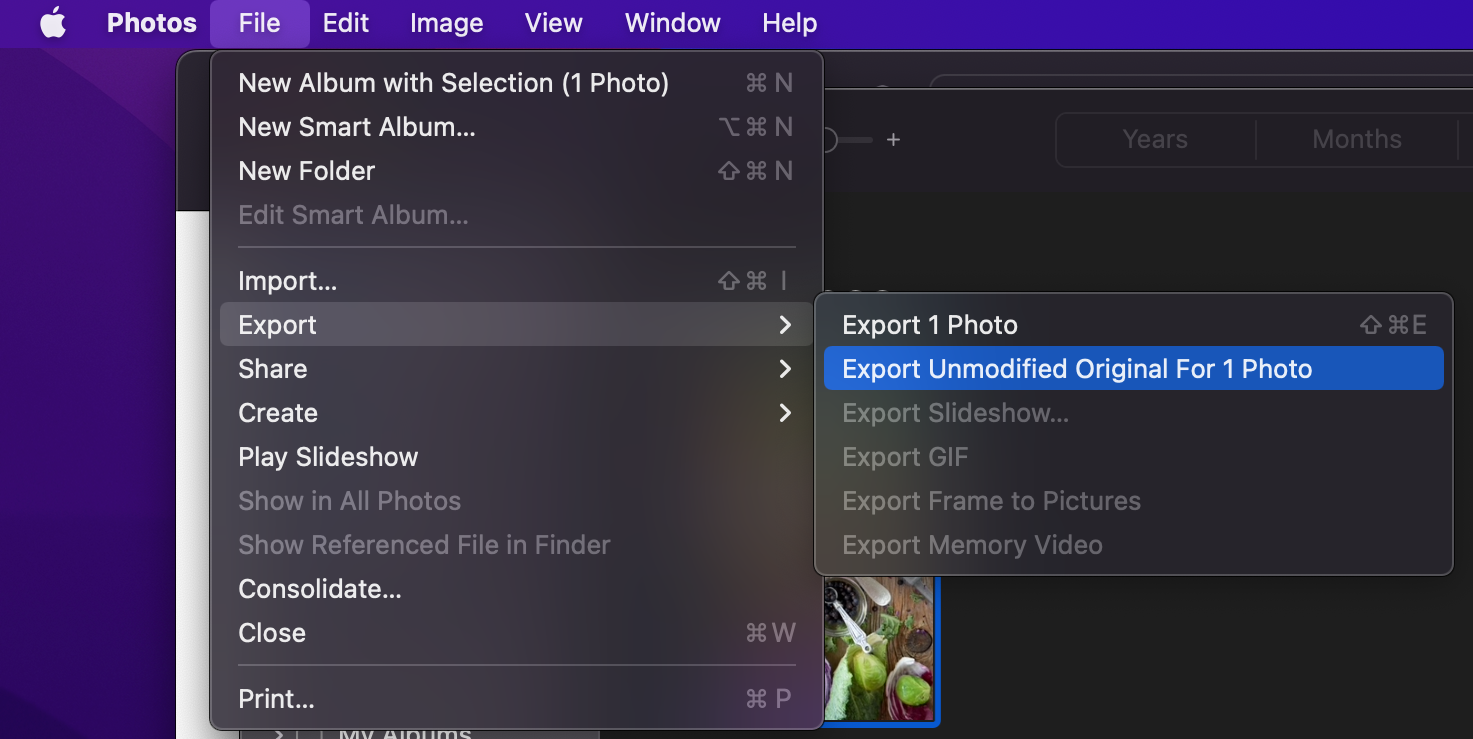Select the Export submenu item in File menu
The image size is (1473, 739).
[x=516, y=325]
